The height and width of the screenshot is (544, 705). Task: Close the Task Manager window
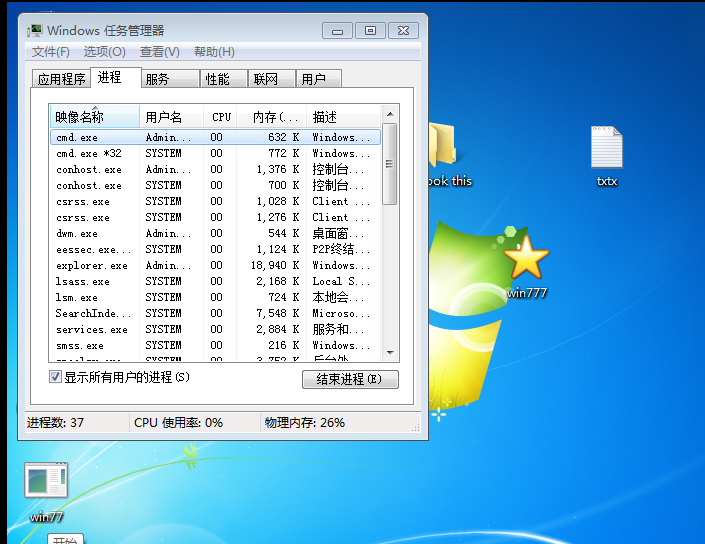click(x=403, y=31)
